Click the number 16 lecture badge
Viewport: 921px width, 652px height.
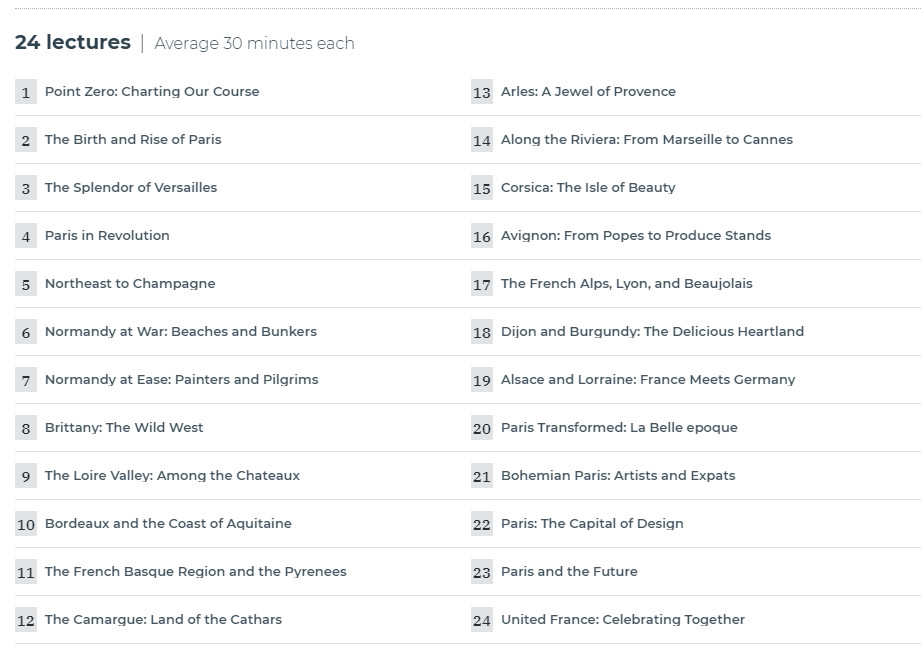(x=482, y=236)
